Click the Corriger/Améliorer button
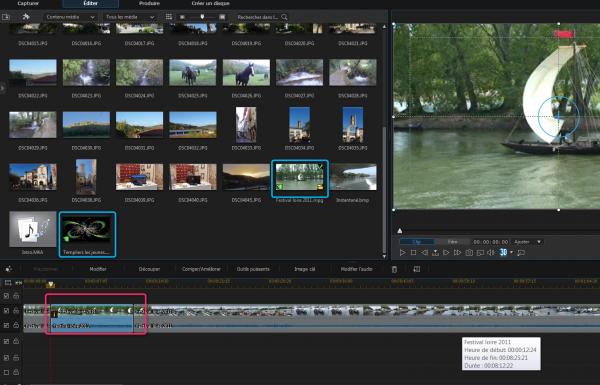600x385 pixels. point(201,269)
